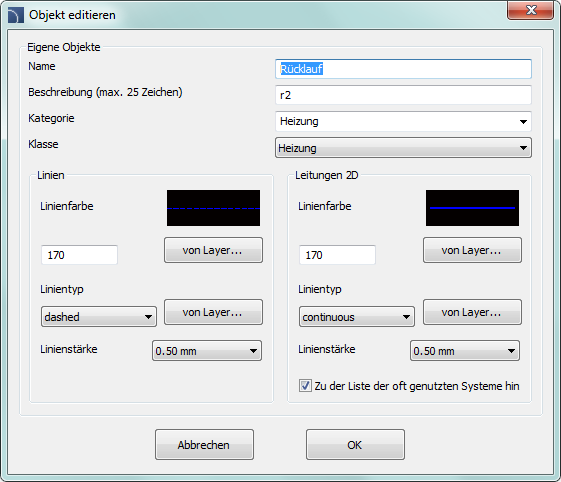Open the Linientyp dropdown showing dashed
This screenshot has width=561, height=482.
(x=99, y=316)
